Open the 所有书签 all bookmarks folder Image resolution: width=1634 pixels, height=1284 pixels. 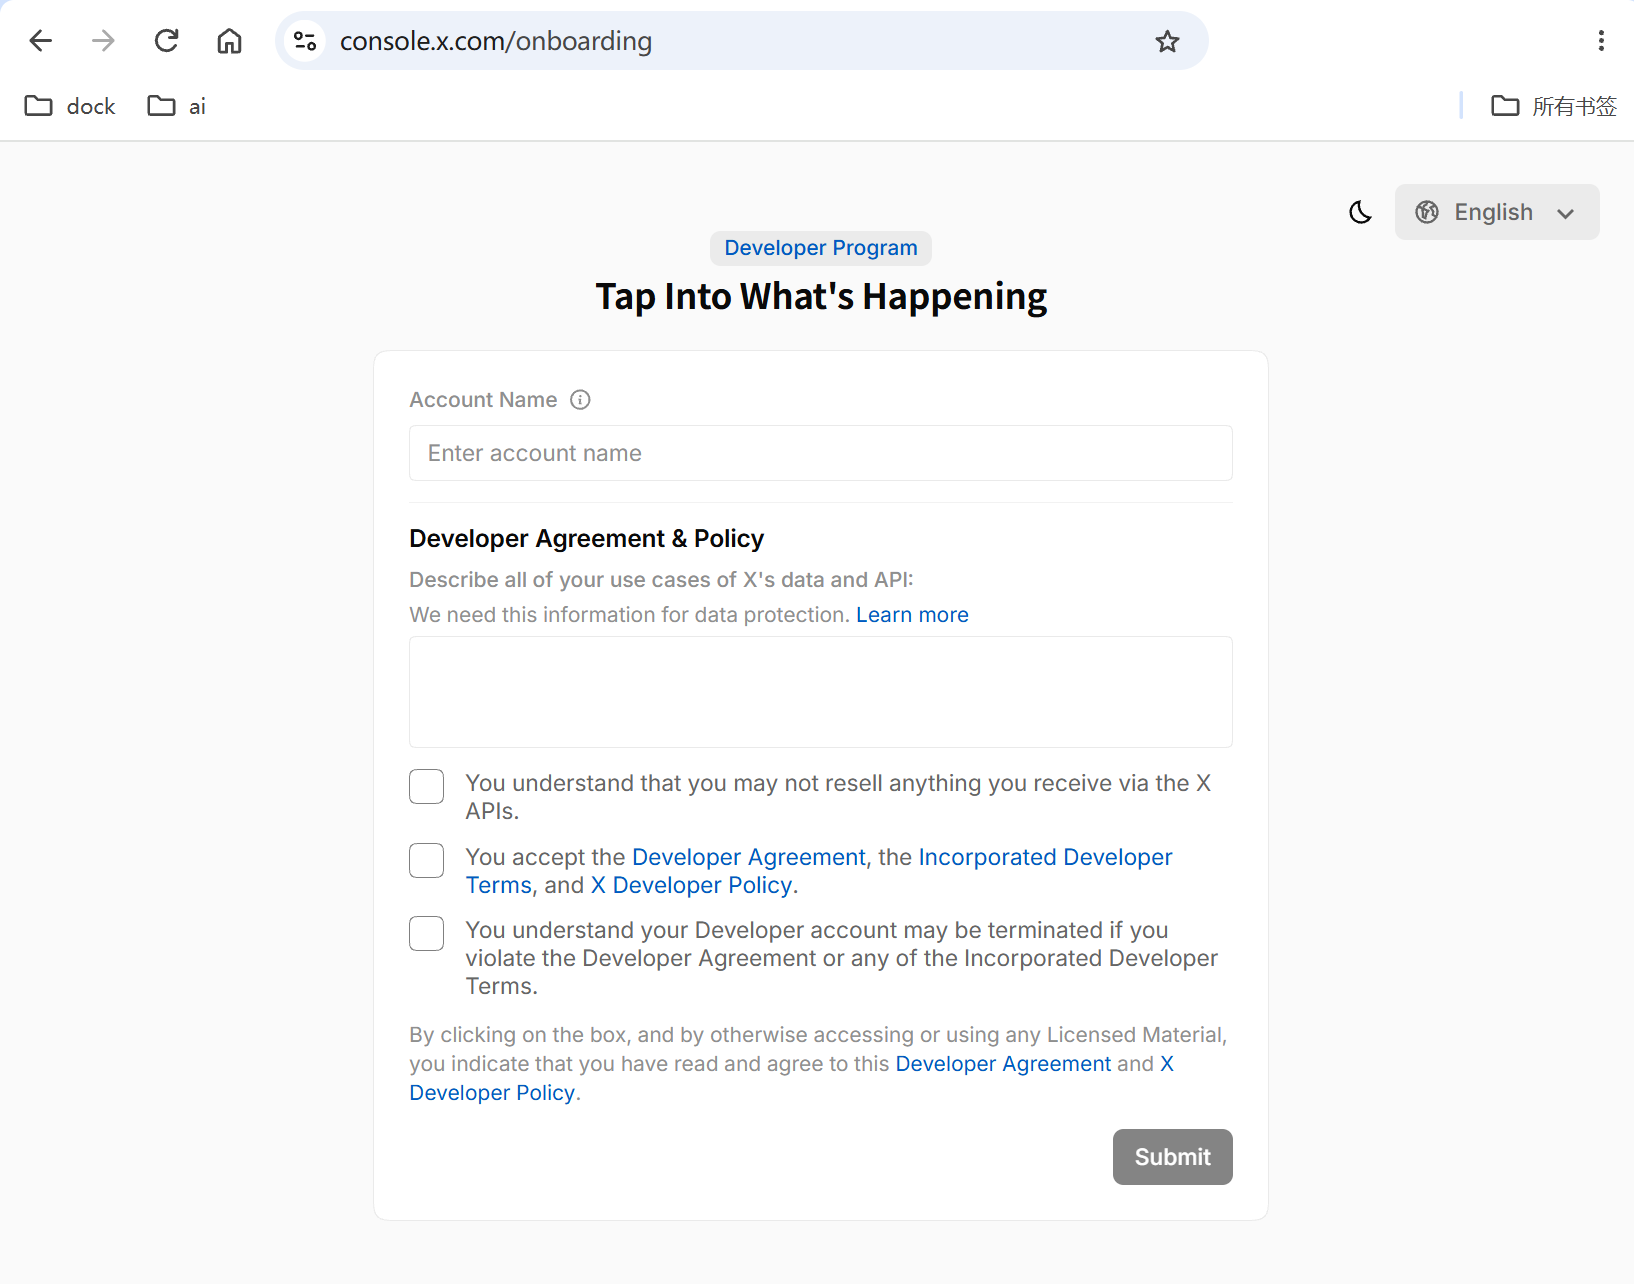click(1554, 106)
